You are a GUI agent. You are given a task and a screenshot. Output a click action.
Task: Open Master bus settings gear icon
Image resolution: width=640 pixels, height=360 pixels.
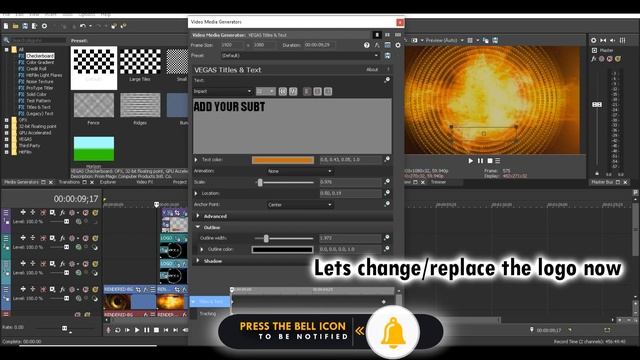(x=593, y=40)
